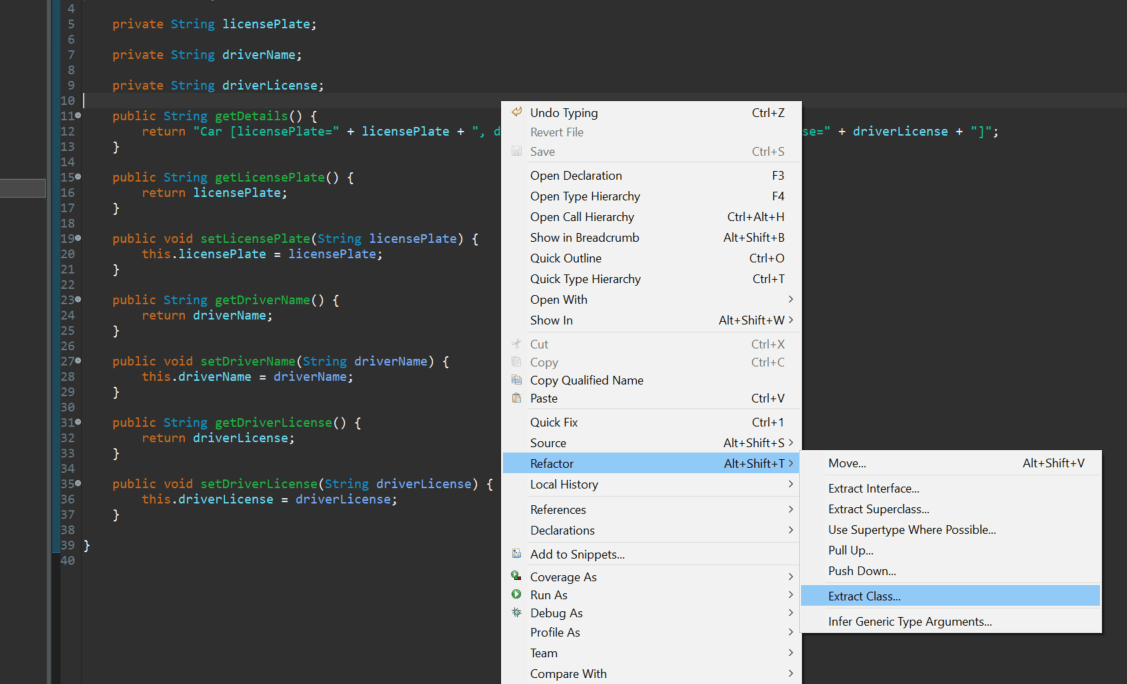Click driverLicense field declaration on line 9
This screenshot has width=1127, height=684.
(x=270, y=85)
